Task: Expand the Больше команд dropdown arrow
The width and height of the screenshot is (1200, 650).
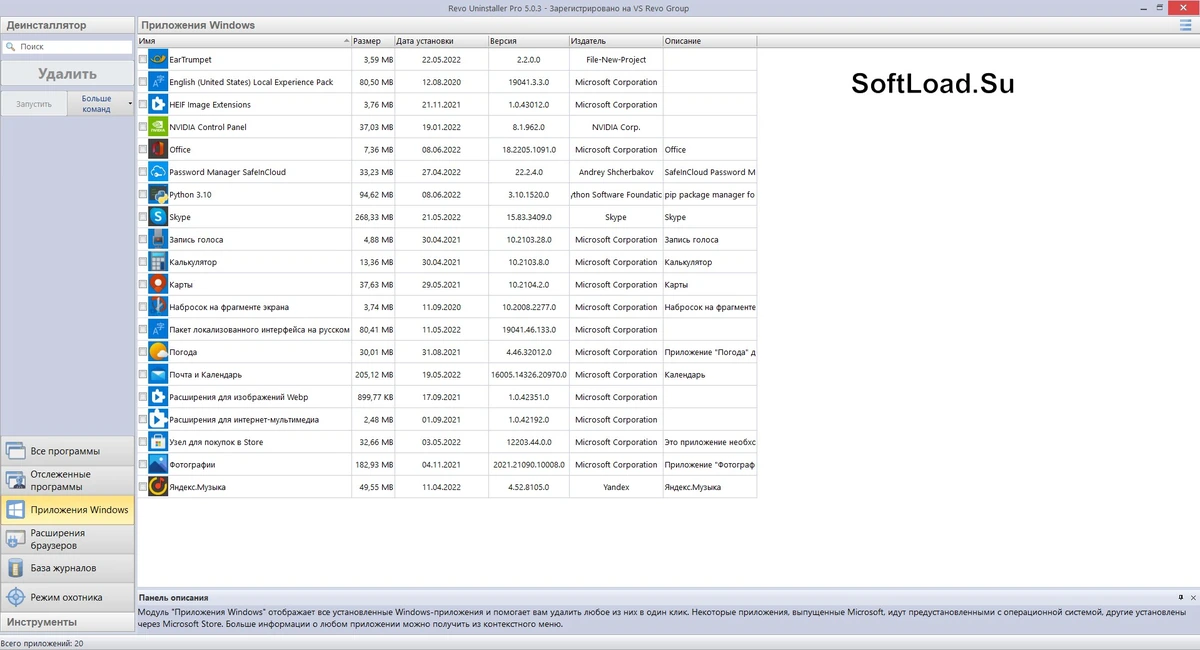Action: click(x=130, y=104)
